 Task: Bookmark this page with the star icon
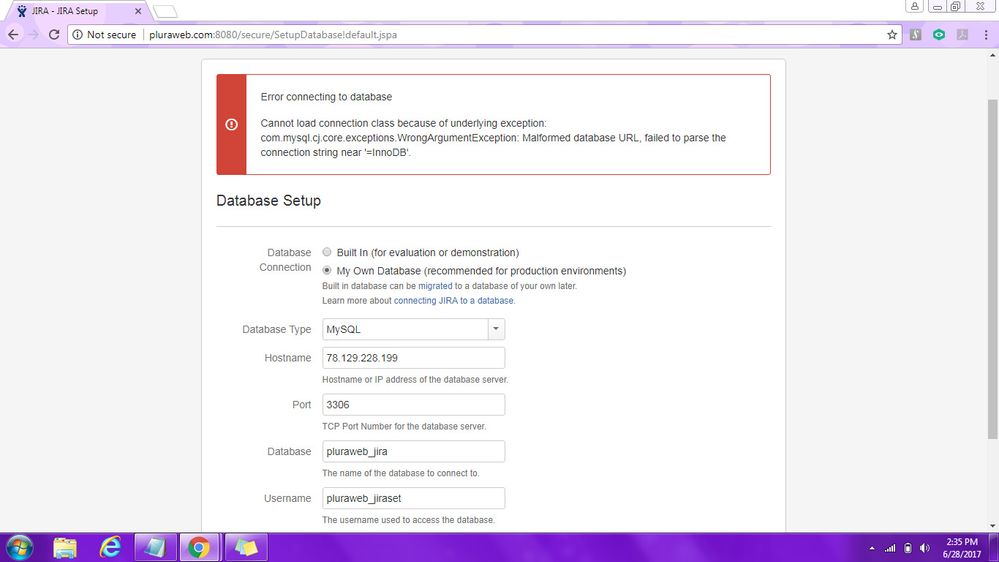[892, 34]
